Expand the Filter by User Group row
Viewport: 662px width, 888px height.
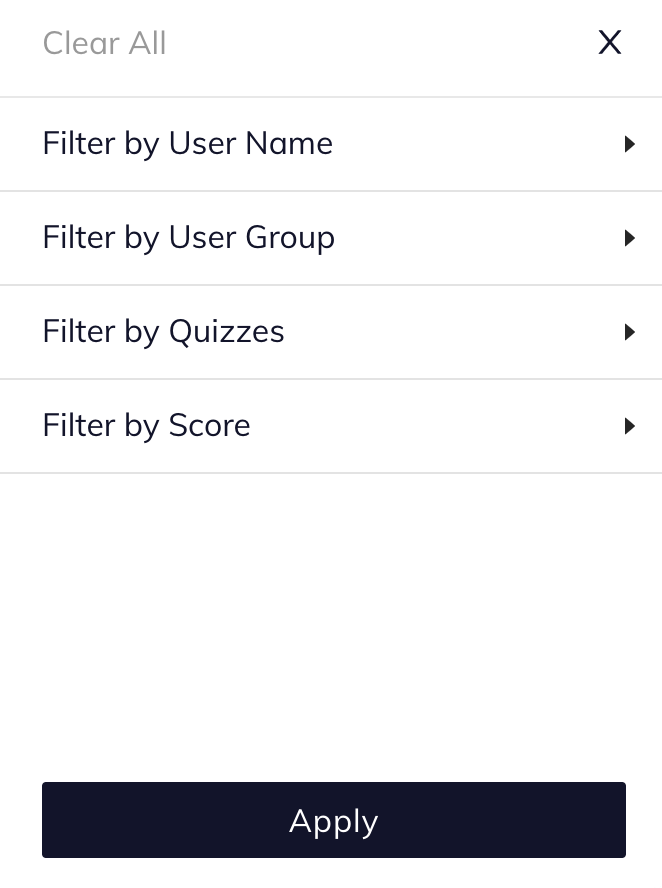(330, 238)
